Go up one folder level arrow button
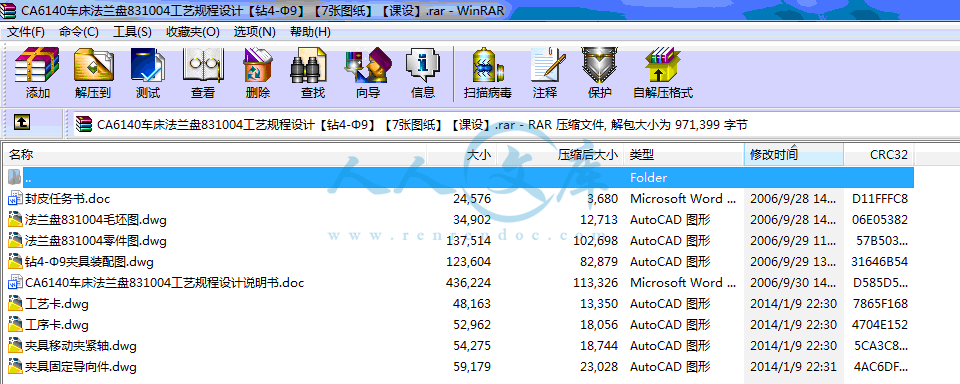The width and height of the screenshot is (960, 384). tap(21, 123)
